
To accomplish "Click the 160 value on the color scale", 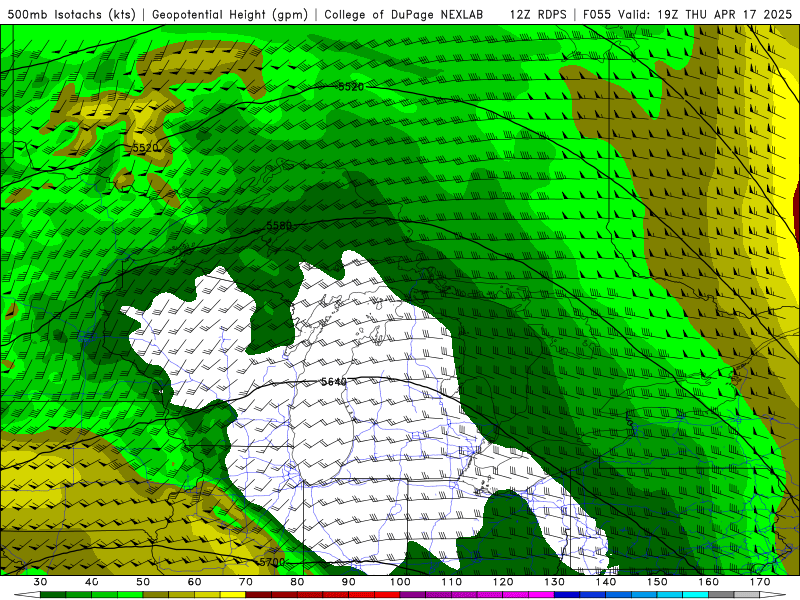I will pyautogui.click(x=709, y=582).
